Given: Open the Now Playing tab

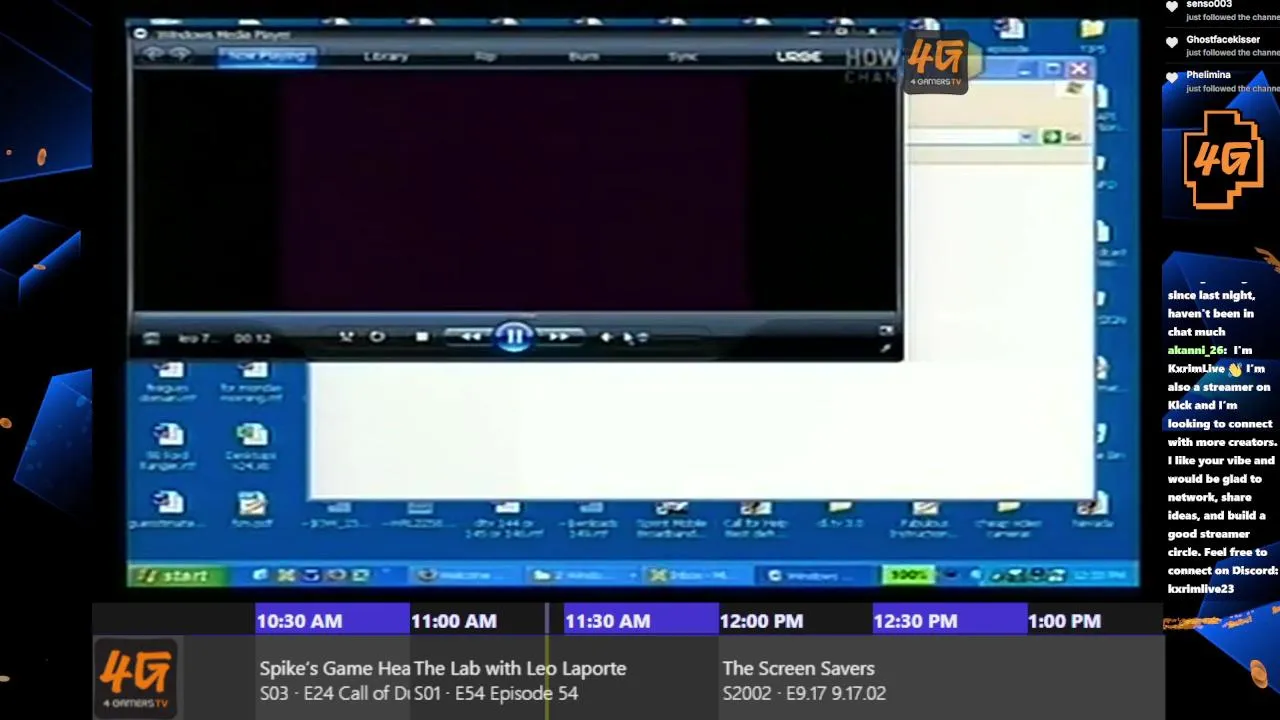Looking at the screenshot, I should coord(267,56).
